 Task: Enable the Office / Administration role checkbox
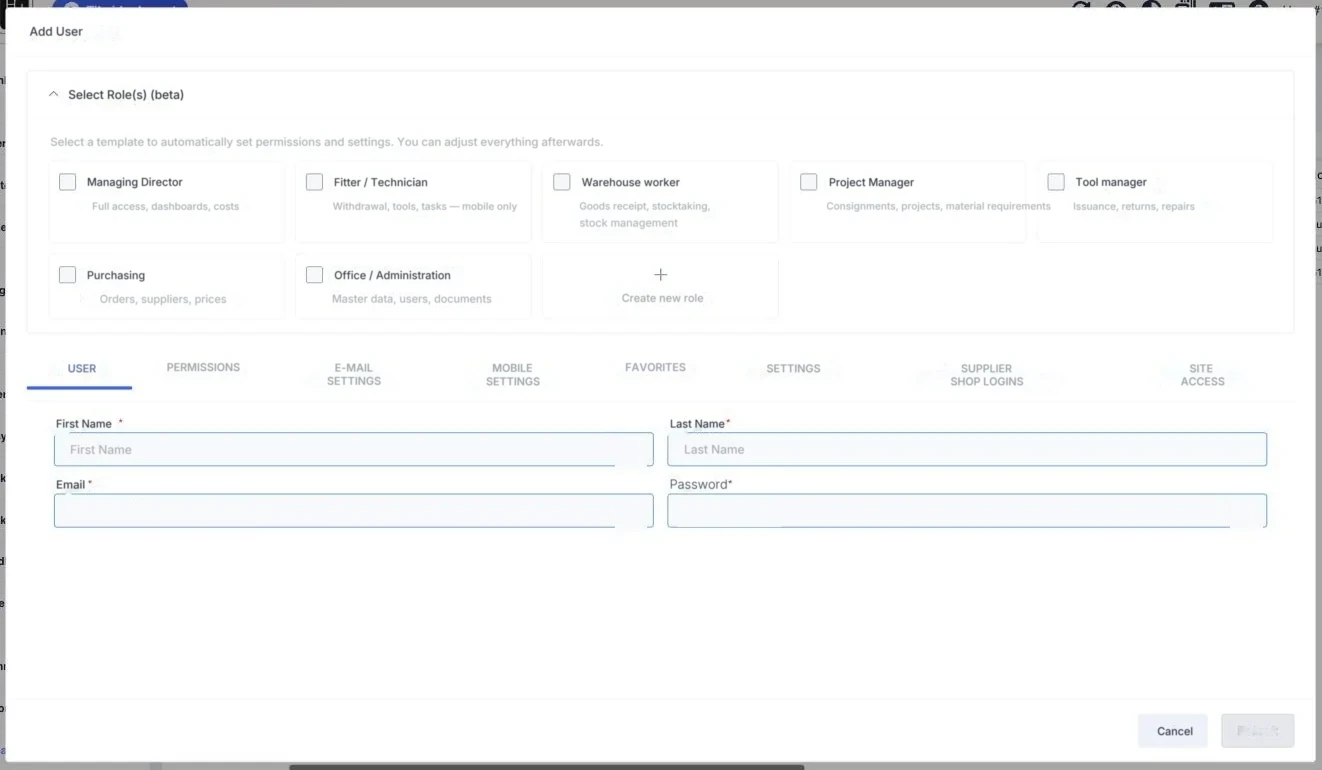(315, 275)
